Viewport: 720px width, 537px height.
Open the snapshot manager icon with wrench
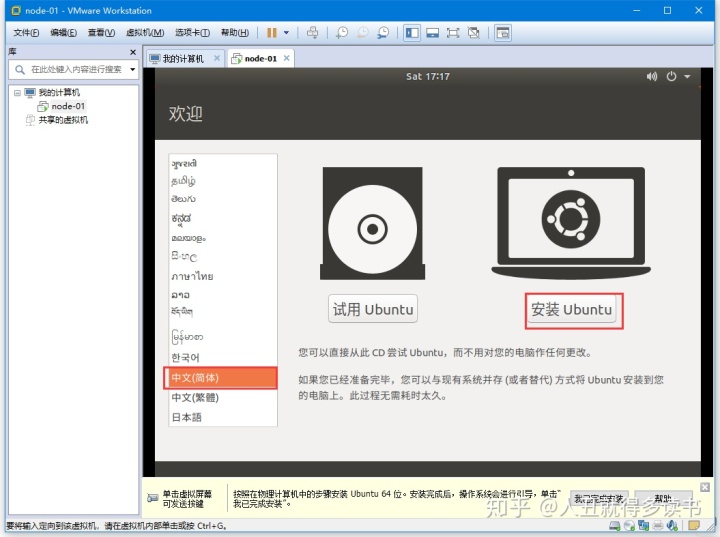click(x=383, y=33)
